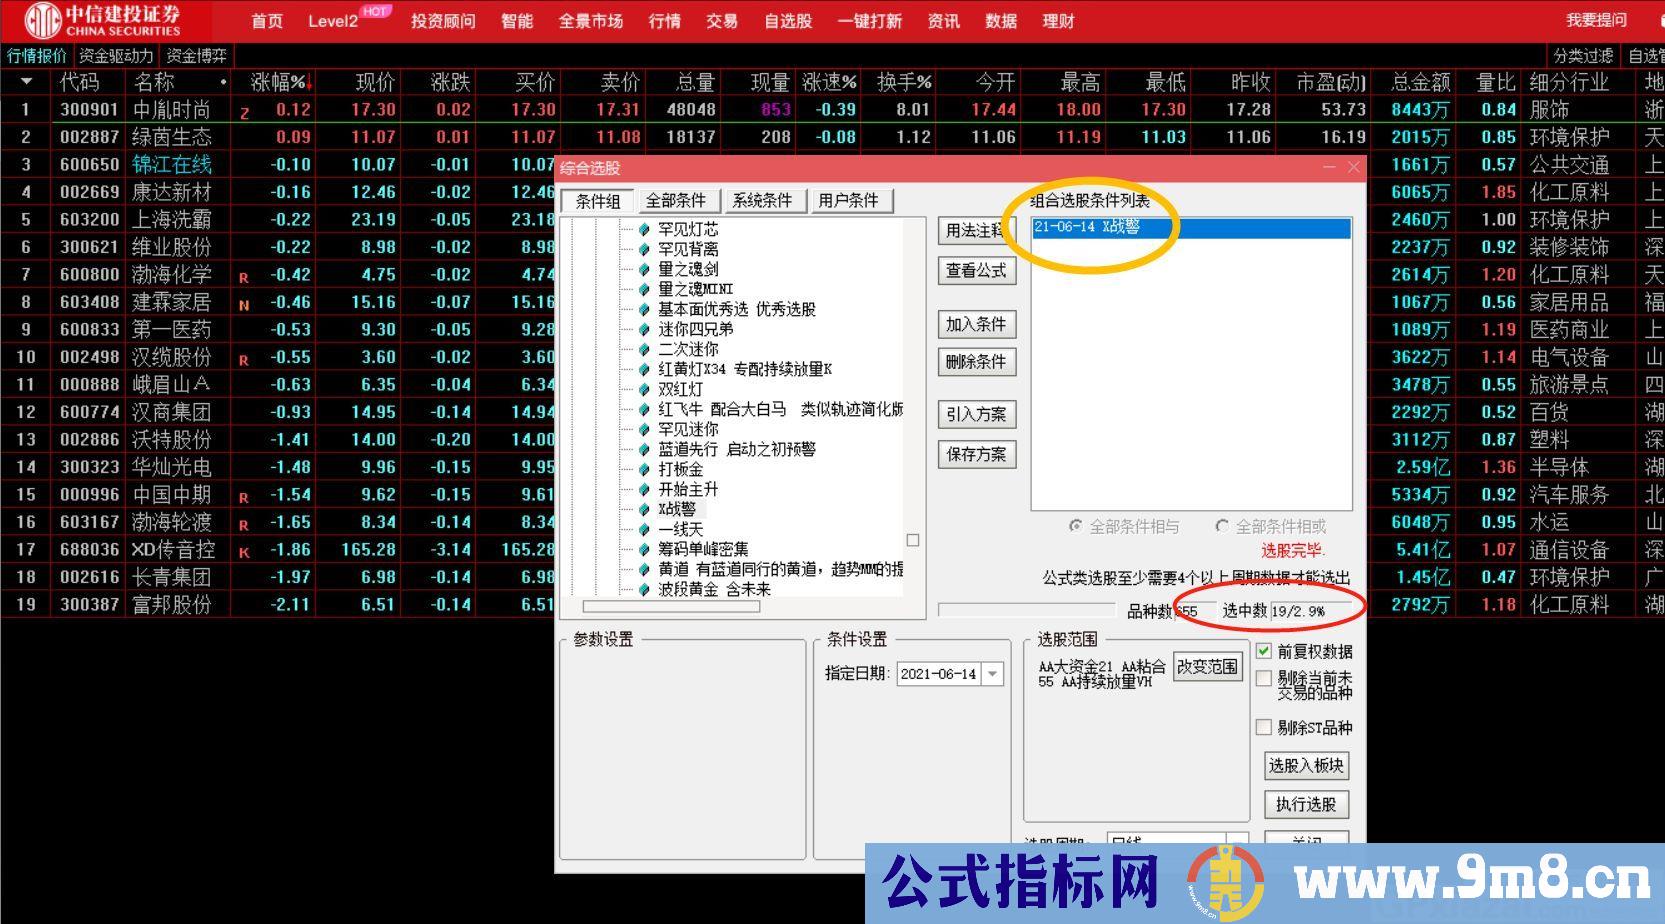Image resolution: width=1665 pixels, height=924 pixels.
Task: Click the N marker on 建霖家居 row
Action: point(244,305)
